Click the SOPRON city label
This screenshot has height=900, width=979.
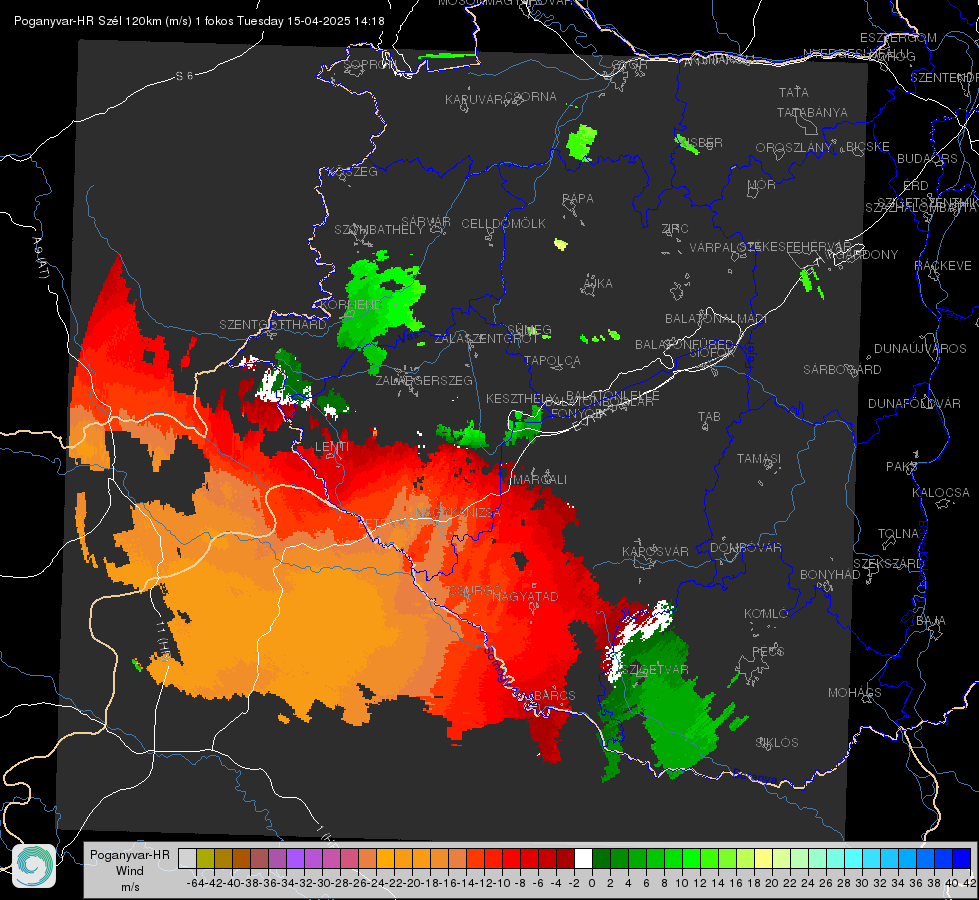(369, 64)
